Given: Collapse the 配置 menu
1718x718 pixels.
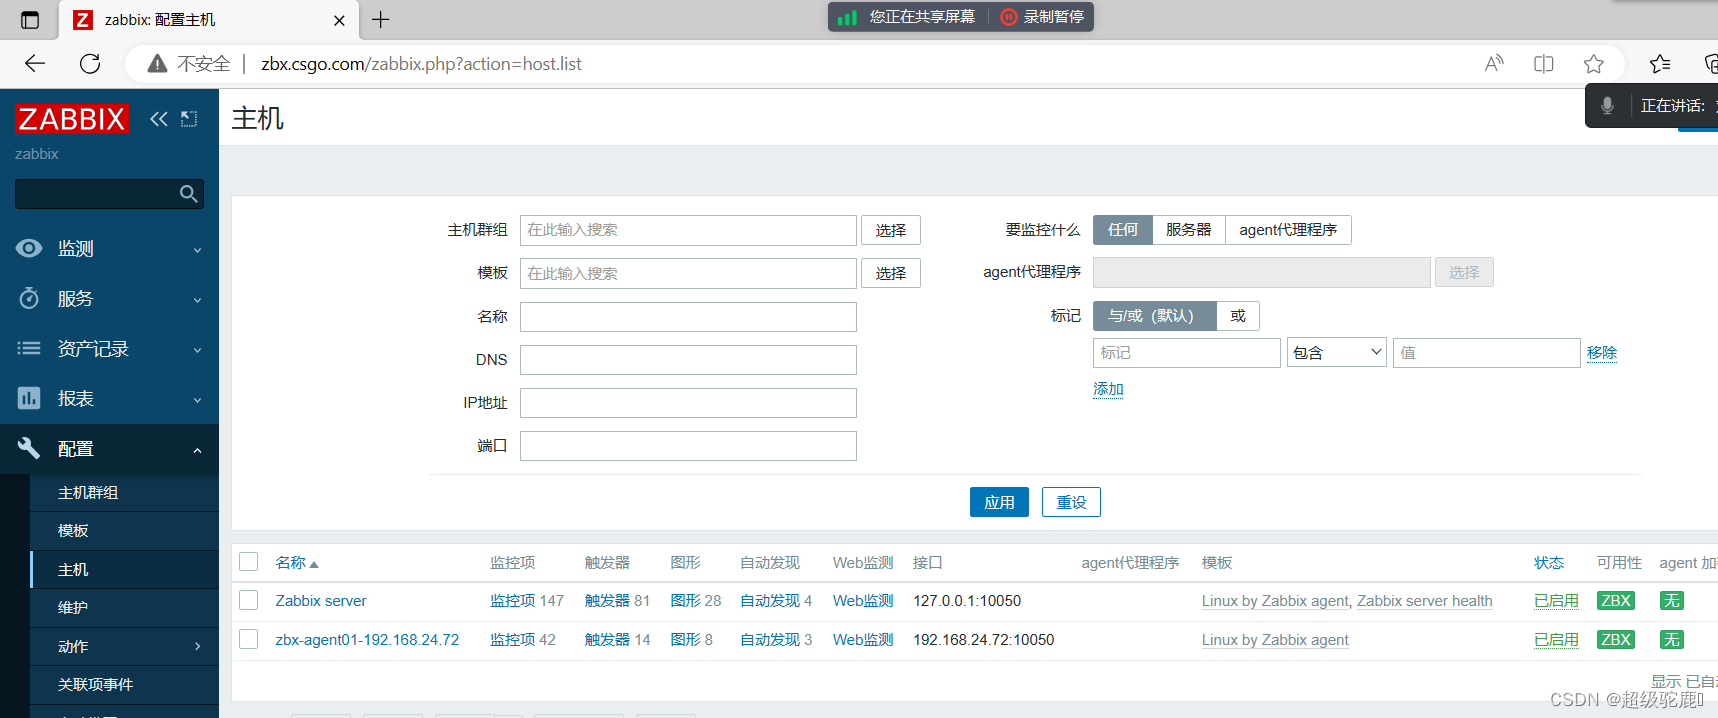Looking at the screenshot, I should click(197, 450).
